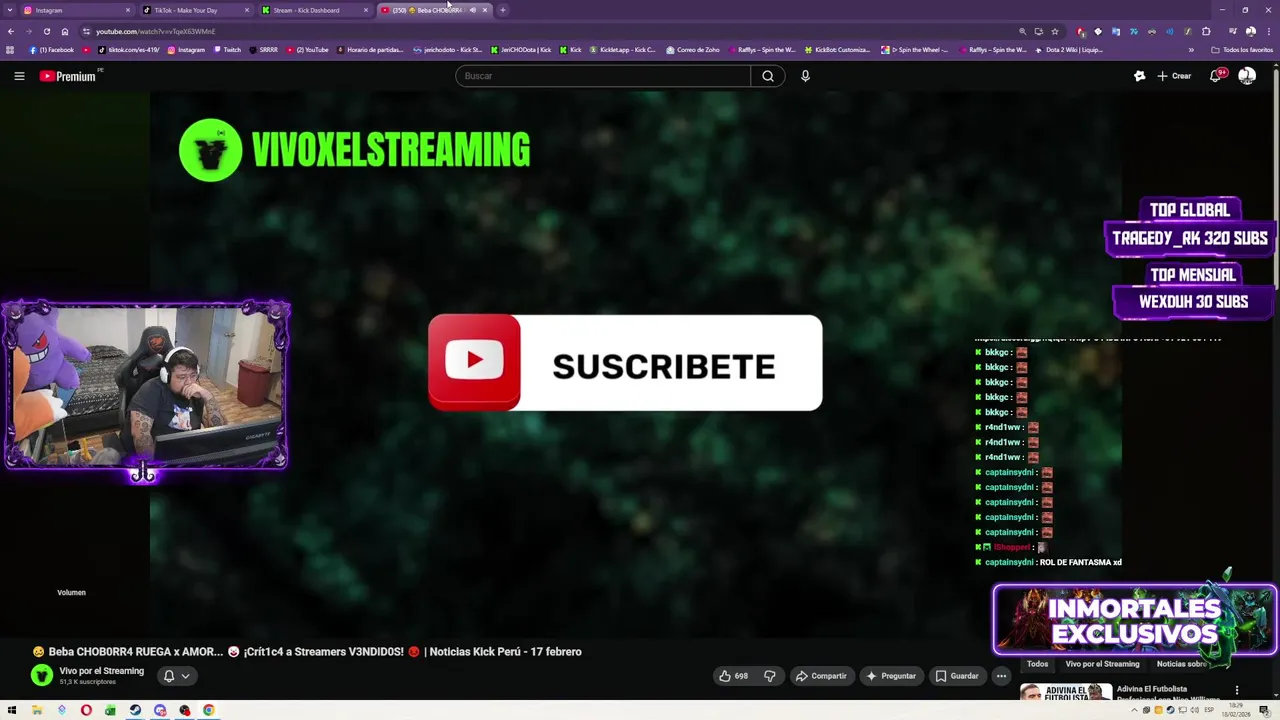Open Opera browser from taskbar
The image size is (1280, 720).
86,711
